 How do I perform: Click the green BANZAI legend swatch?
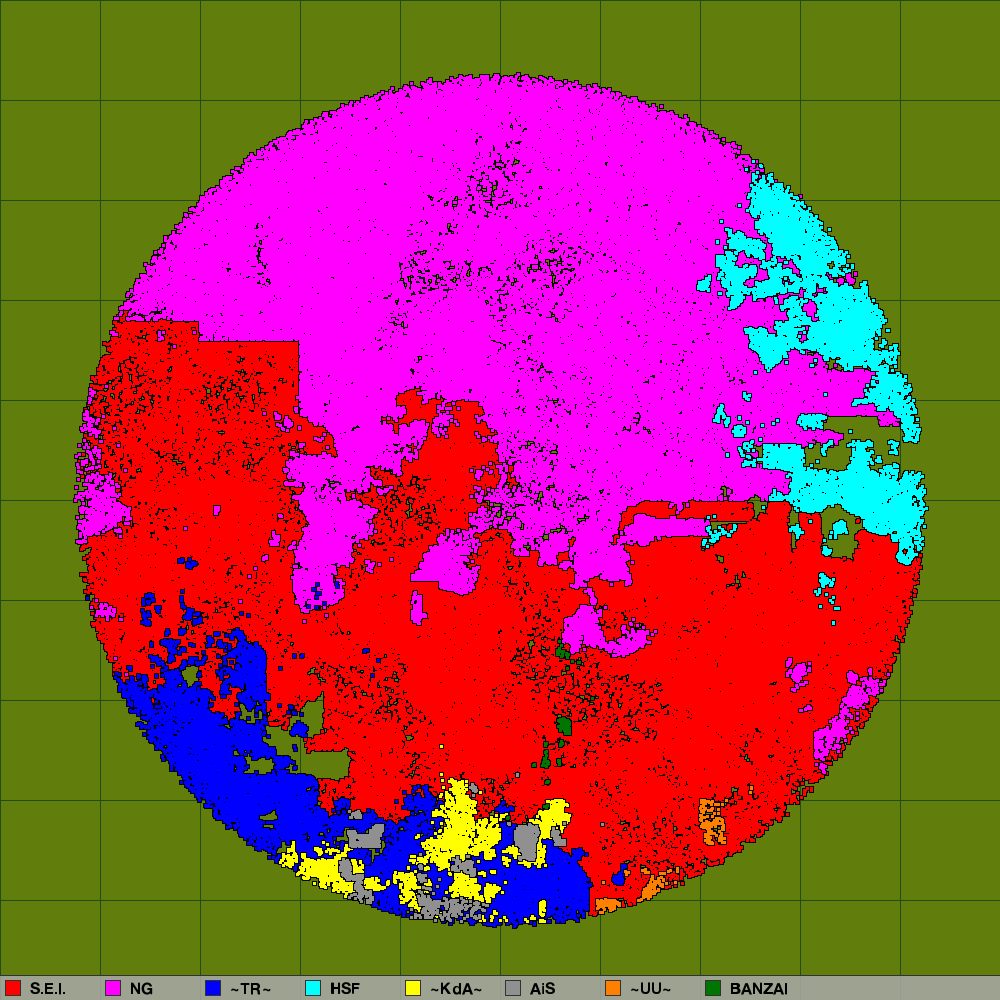(x=714, y=988)
